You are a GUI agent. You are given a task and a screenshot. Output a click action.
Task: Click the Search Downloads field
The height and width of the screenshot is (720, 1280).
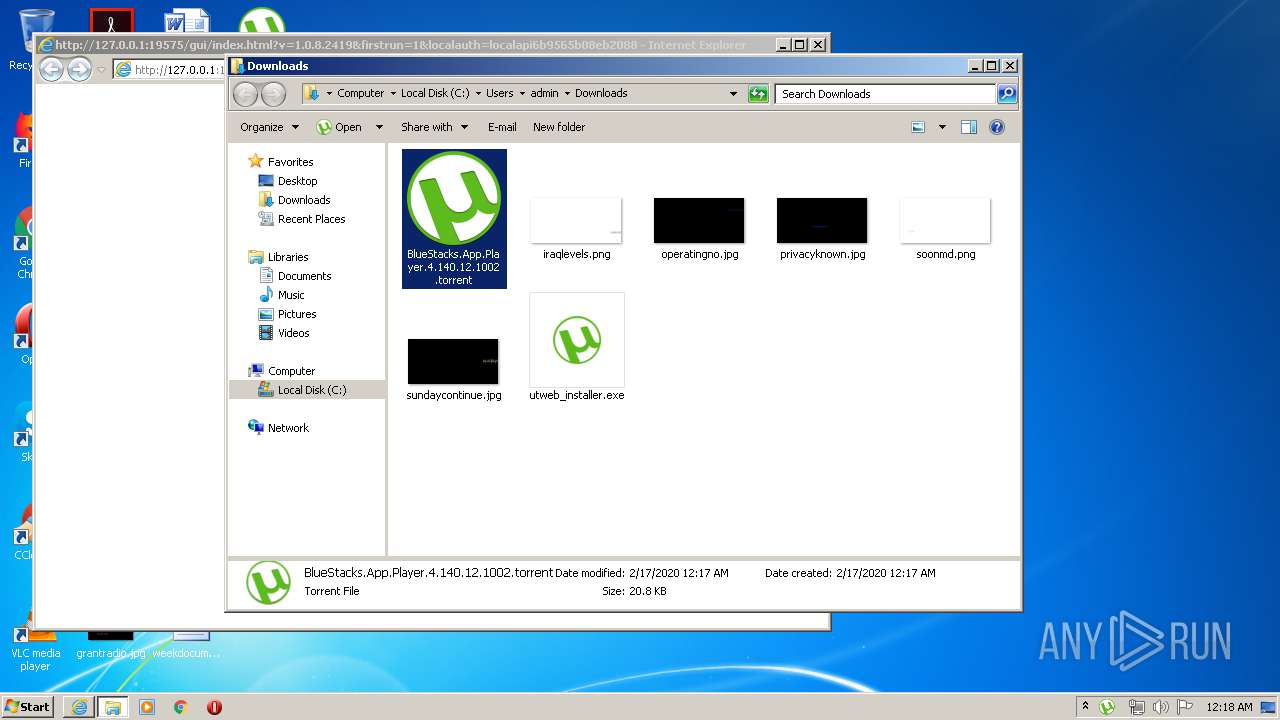[x=885, y=94]
